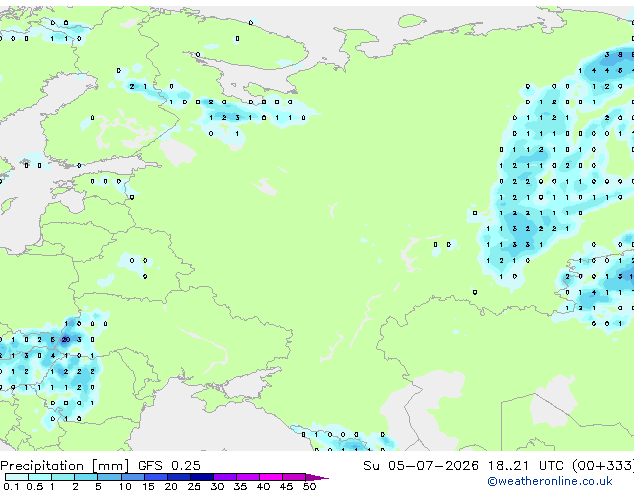Click the 25–30 mm legend color swatch
Screen dimensions: 634x490
201,477
